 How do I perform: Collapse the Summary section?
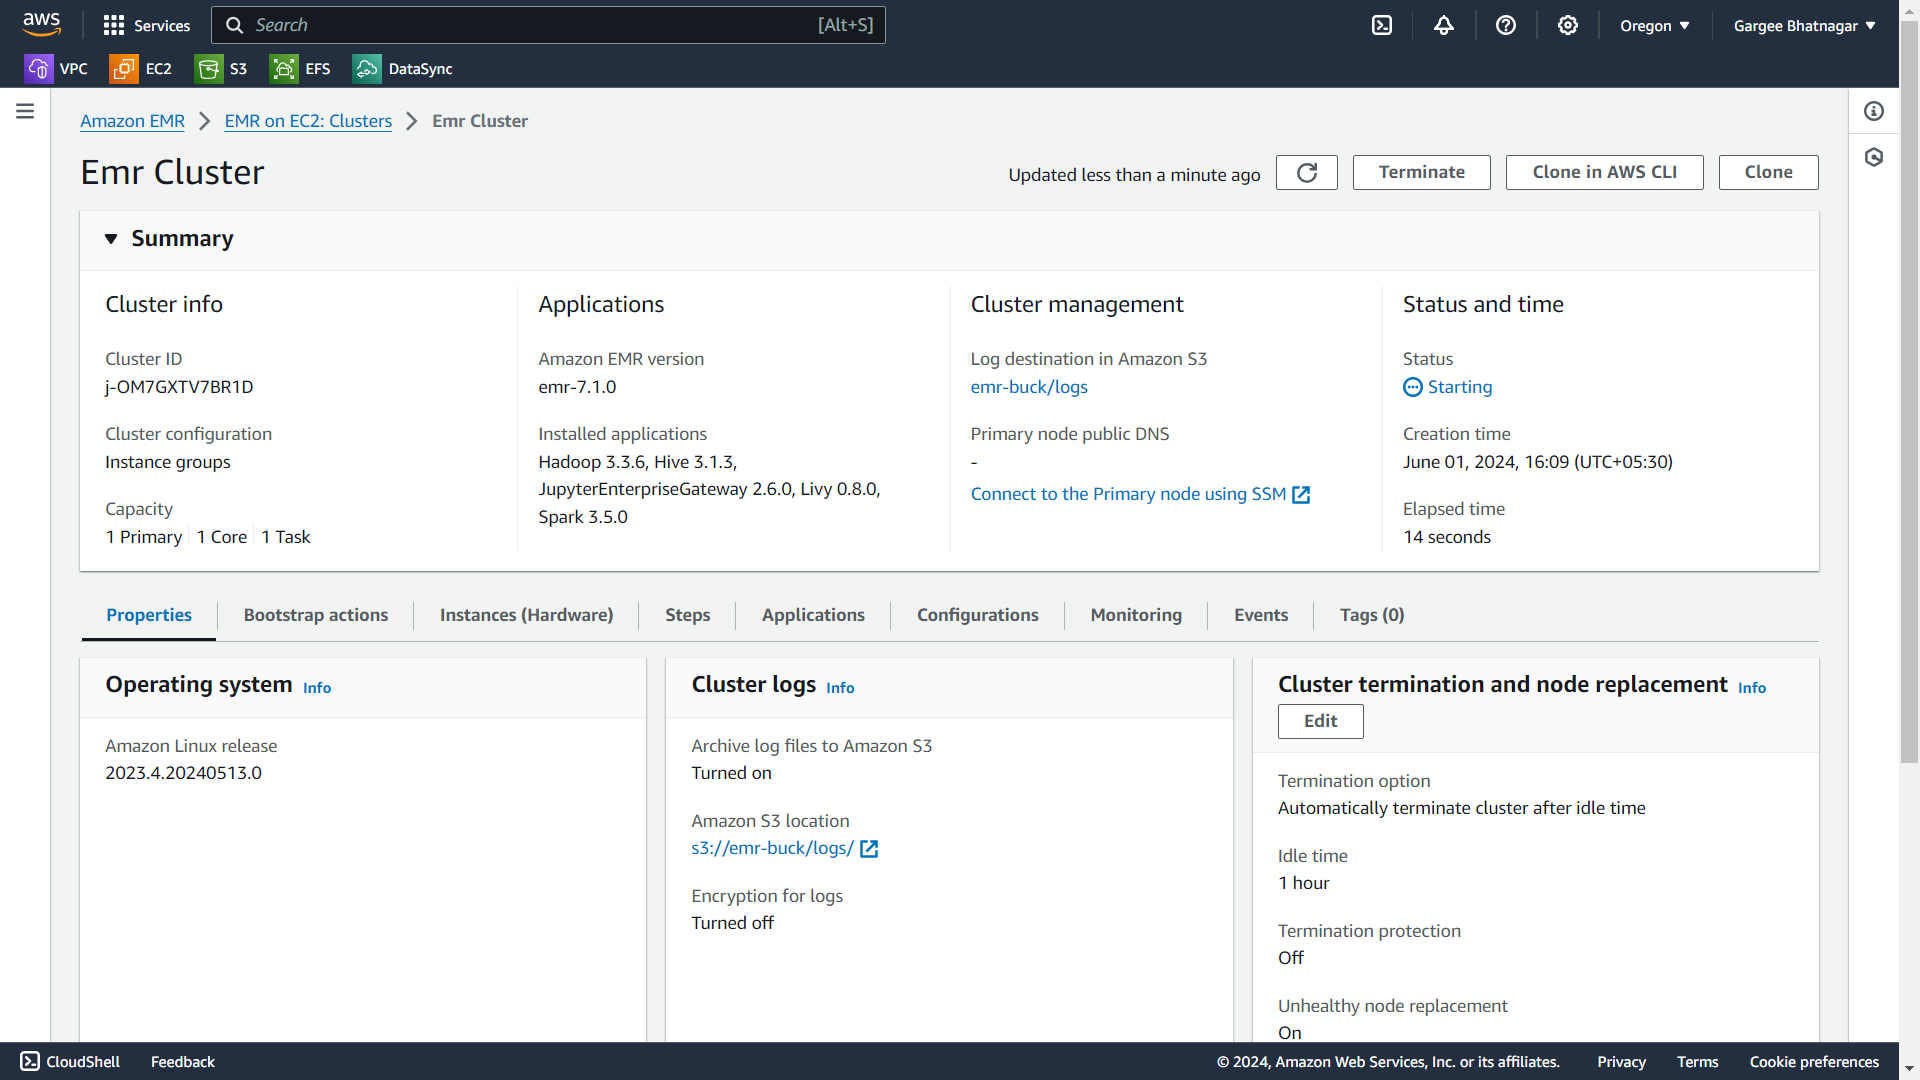pyautogui.click(x=111, y=239)
